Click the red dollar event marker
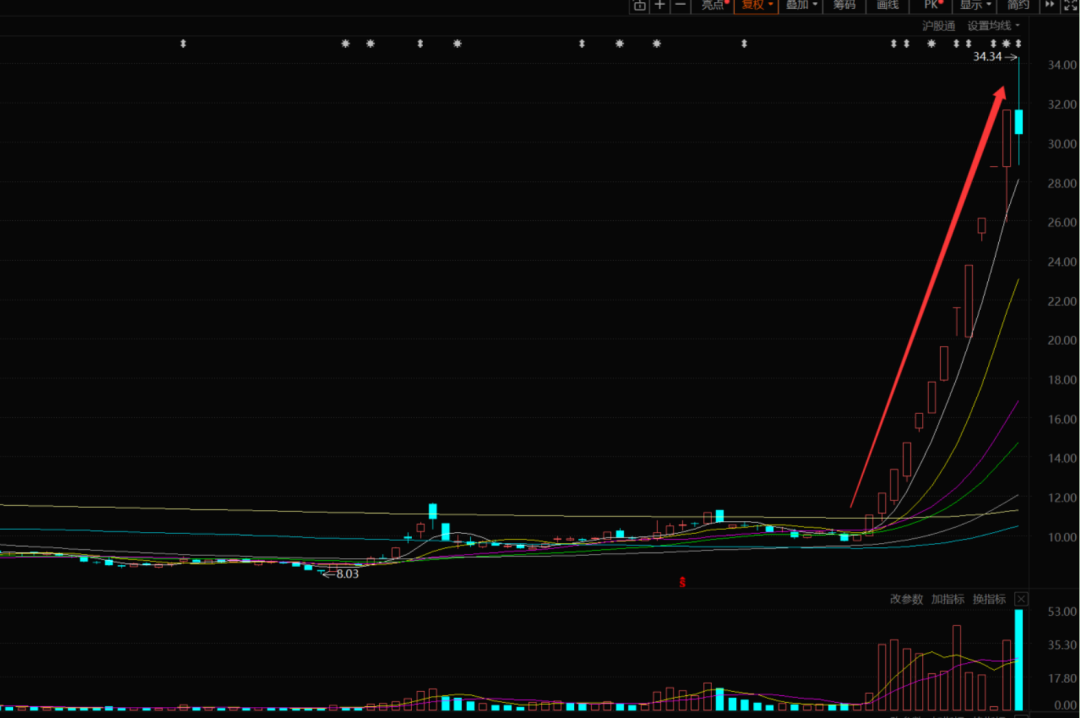The width and height of the screenshot is (1080, 718). [x=683, y=582]
